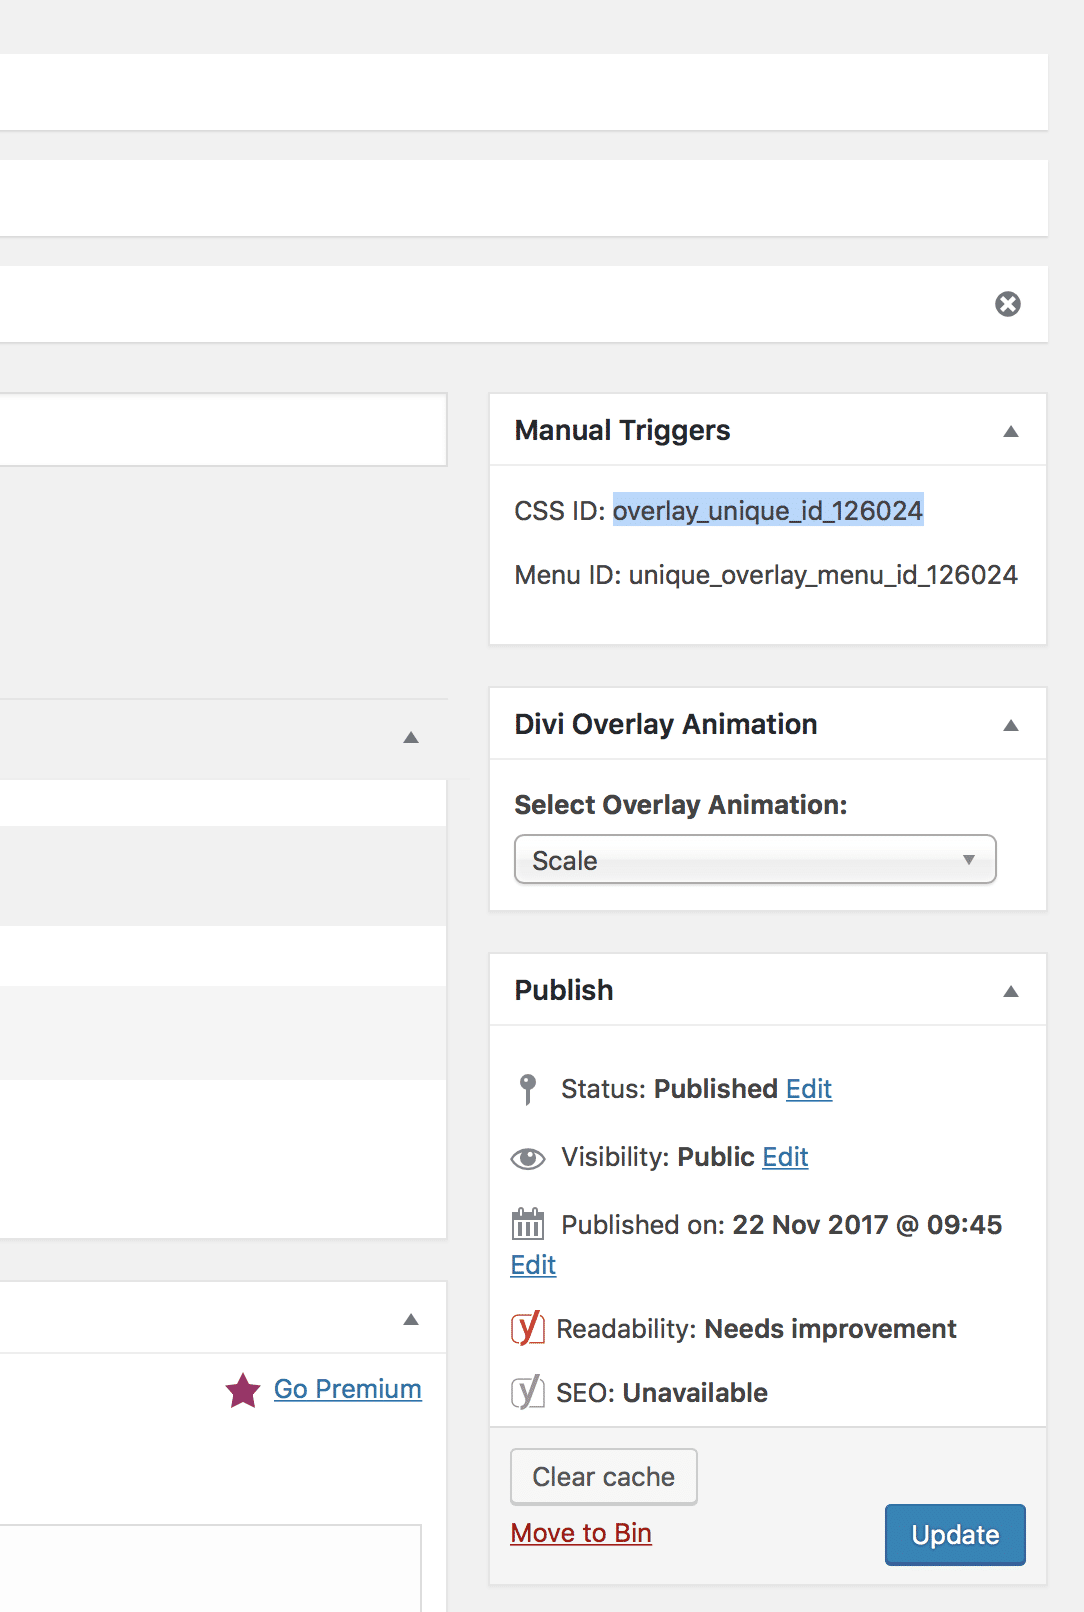Open the Go Premium link

point(348,1389)
